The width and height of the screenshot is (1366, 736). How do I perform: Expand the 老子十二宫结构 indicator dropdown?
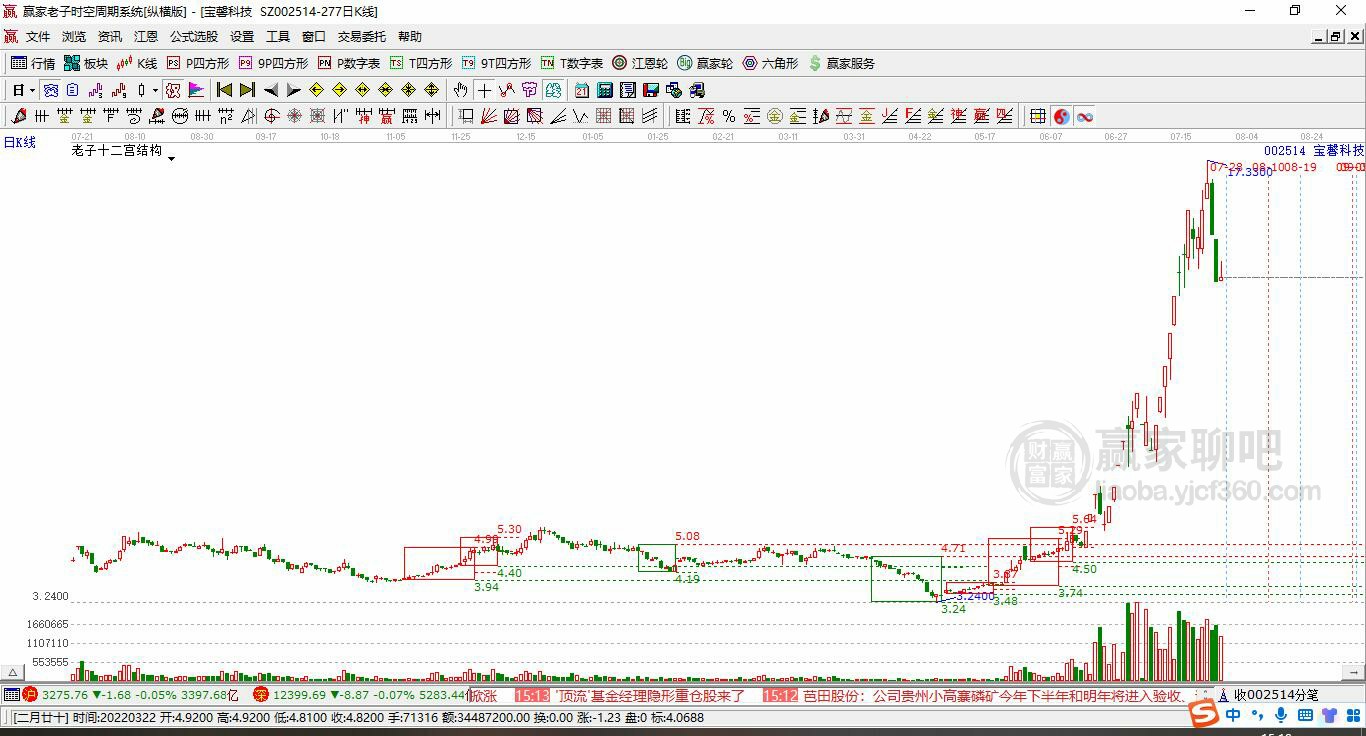(171, 158)
